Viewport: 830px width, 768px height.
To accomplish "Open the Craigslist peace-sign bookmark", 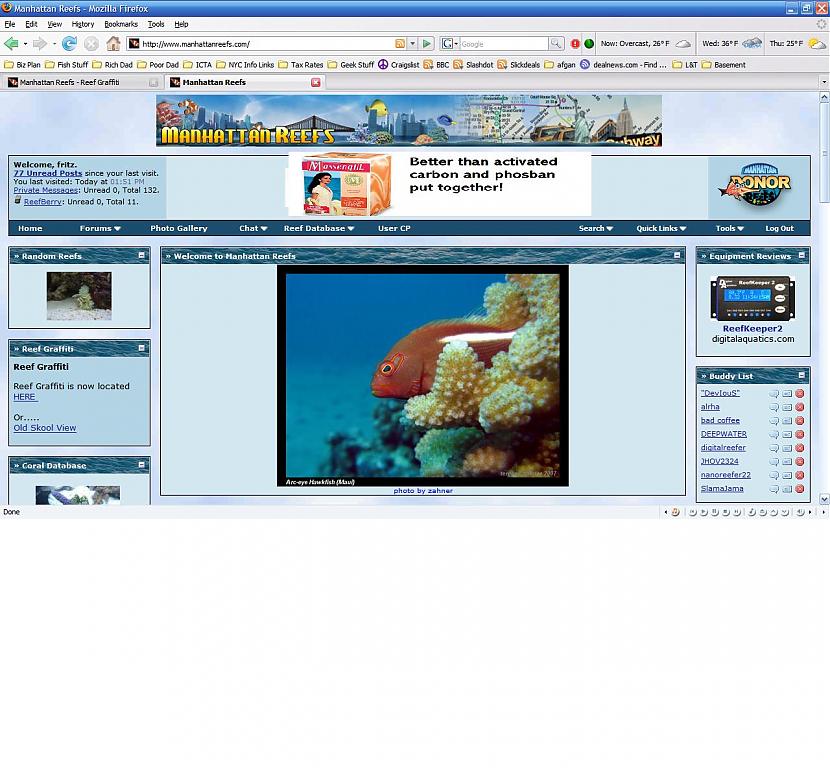I will [x=398, y=65].
